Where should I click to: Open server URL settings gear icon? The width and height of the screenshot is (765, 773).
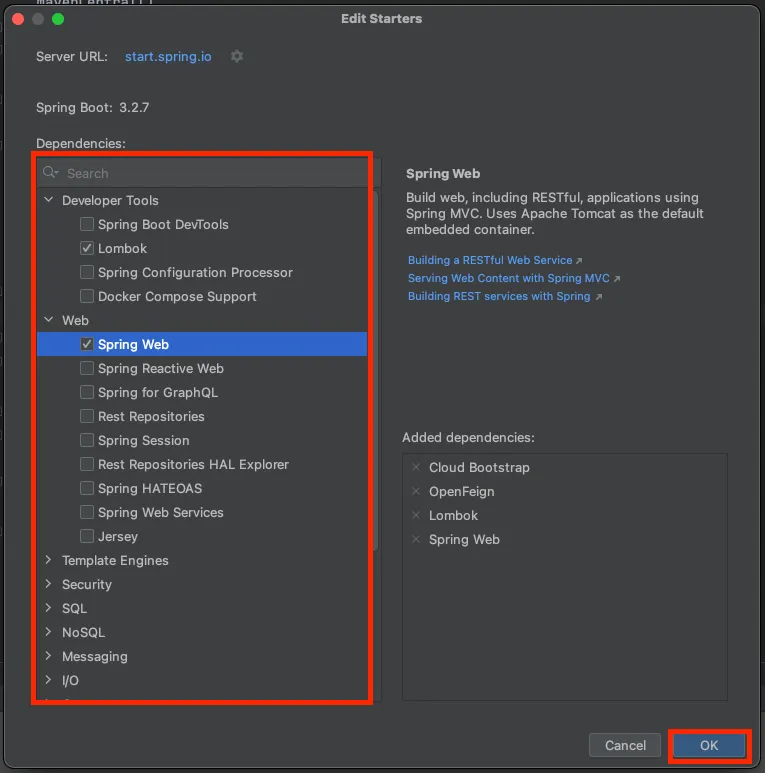point(237,56)
